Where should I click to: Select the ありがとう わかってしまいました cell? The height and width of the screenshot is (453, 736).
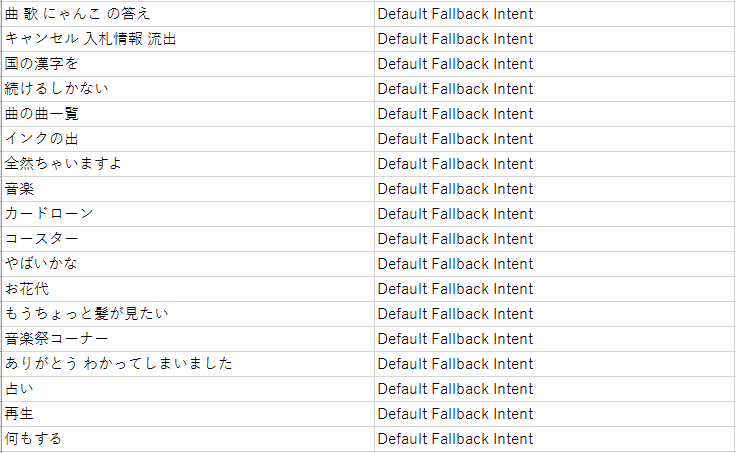coord(188,364)
